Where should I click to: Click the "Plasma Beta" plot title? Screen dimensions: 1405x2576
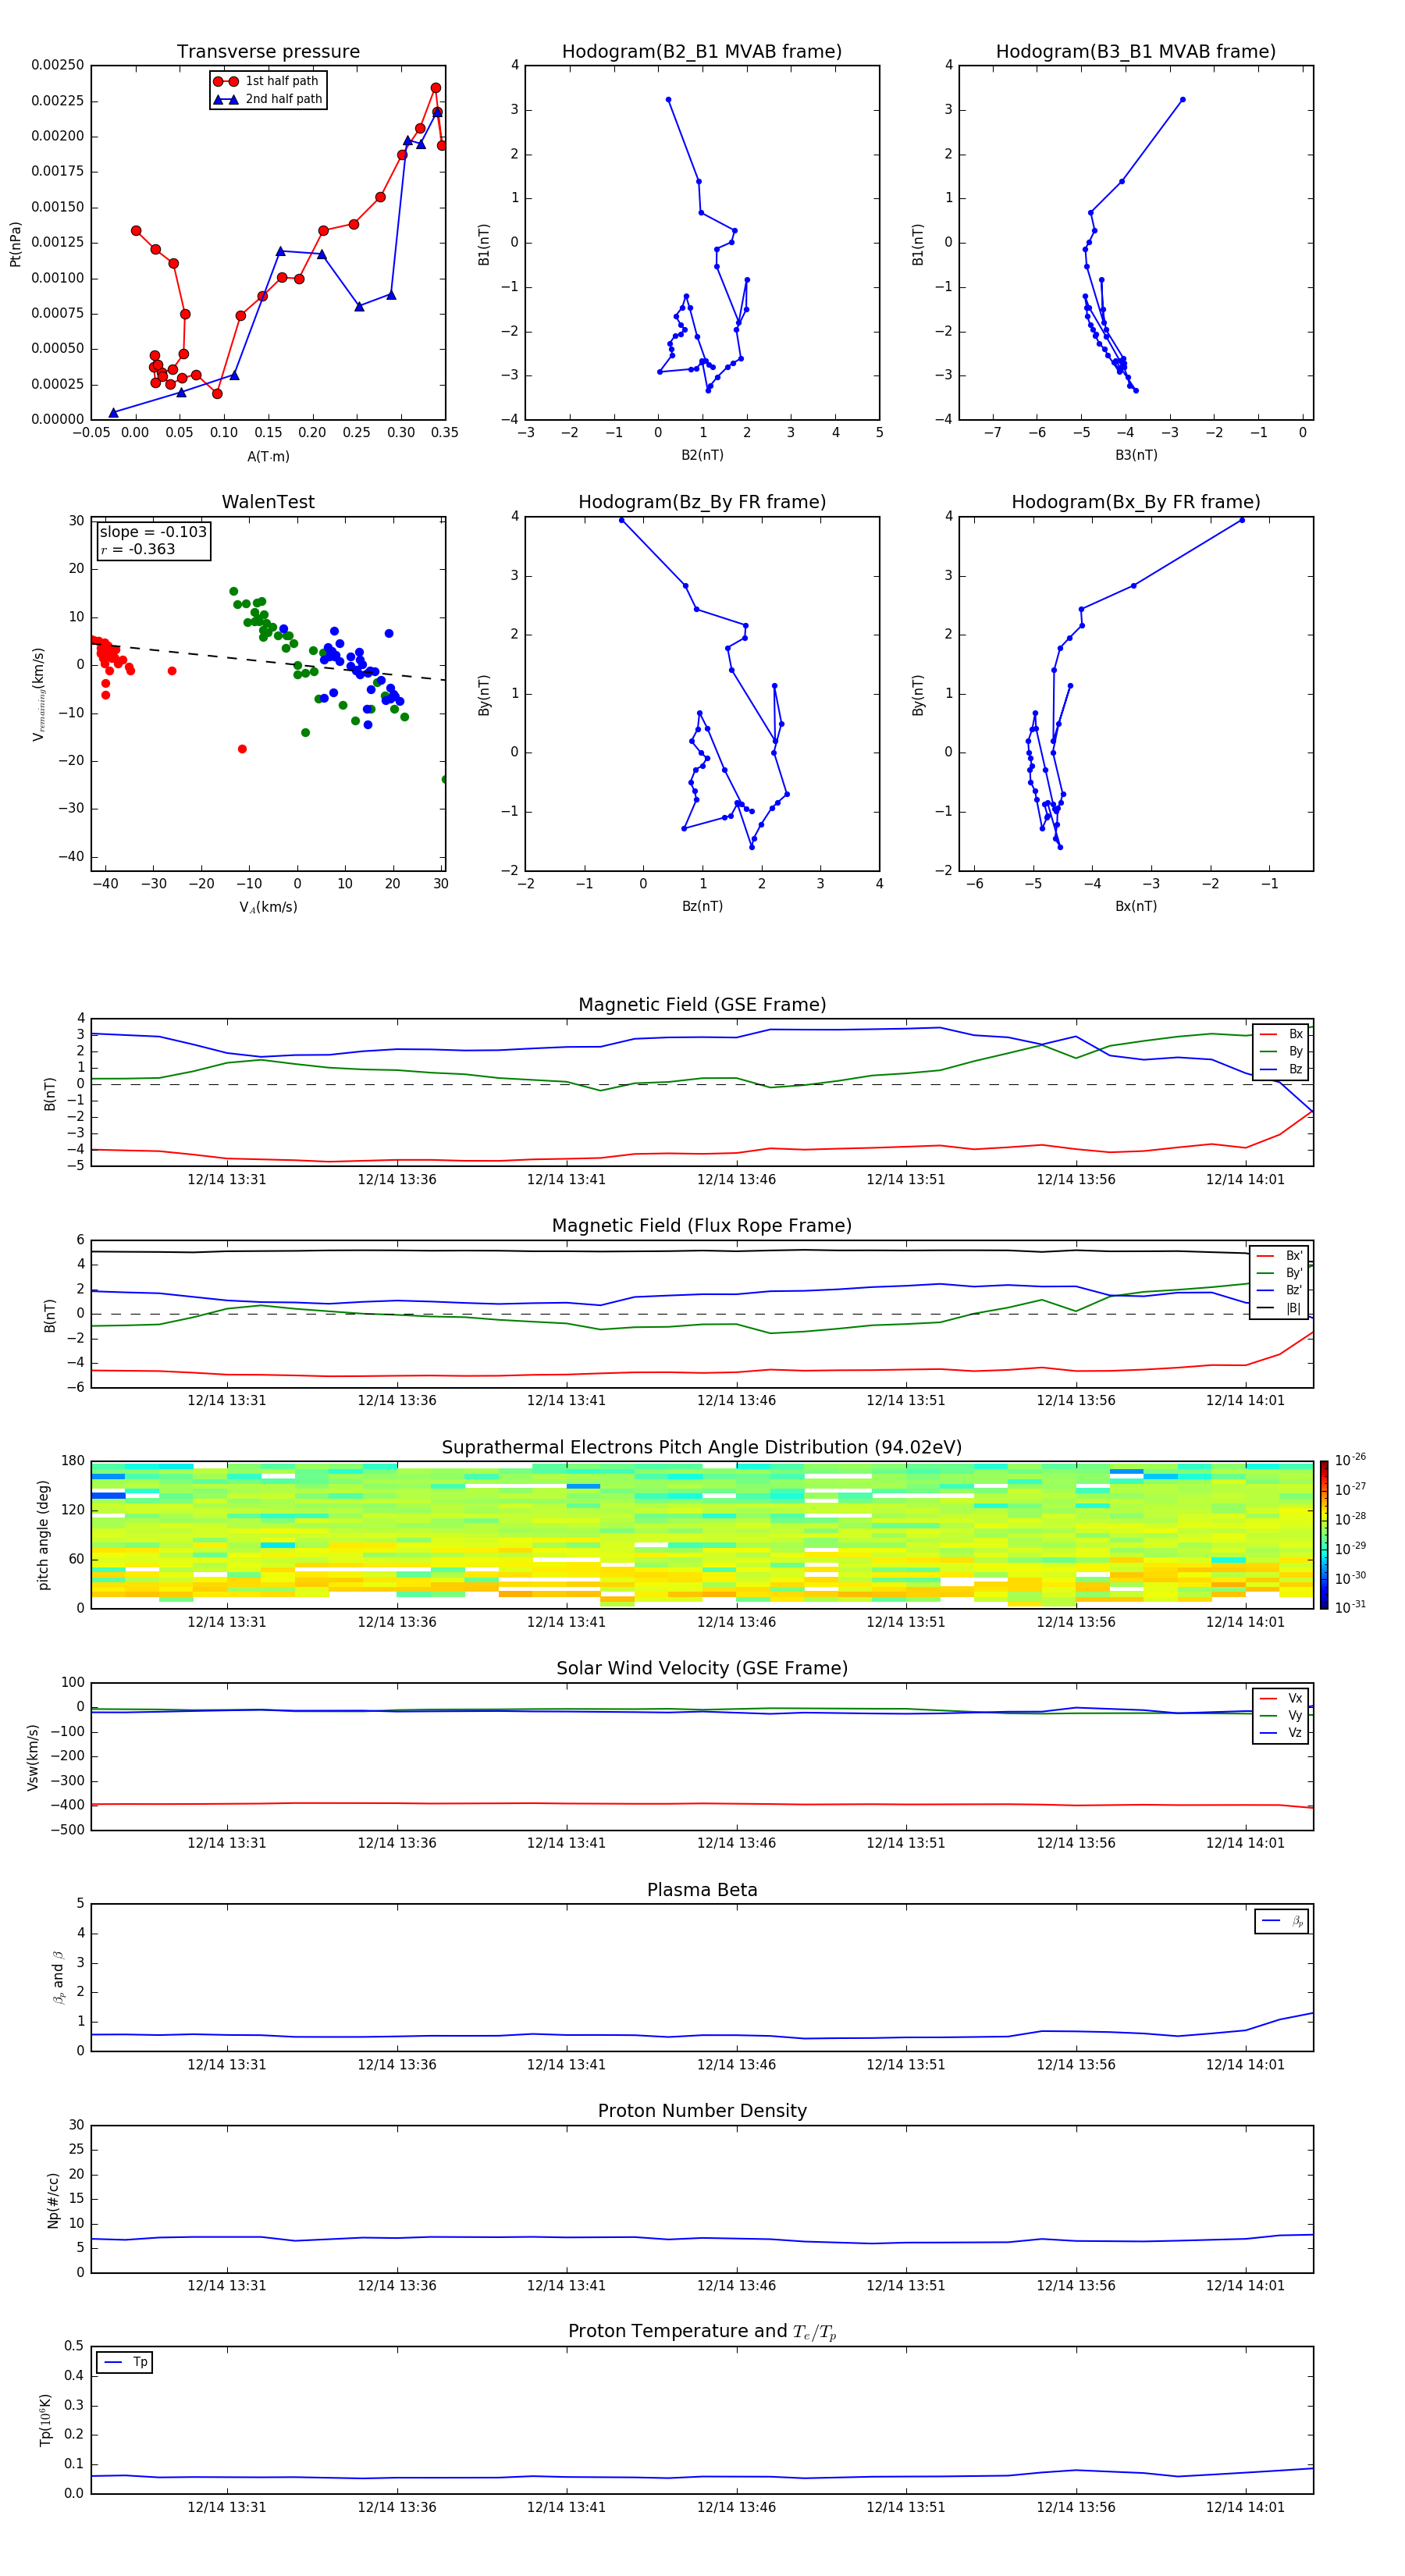coord(702,1891)
